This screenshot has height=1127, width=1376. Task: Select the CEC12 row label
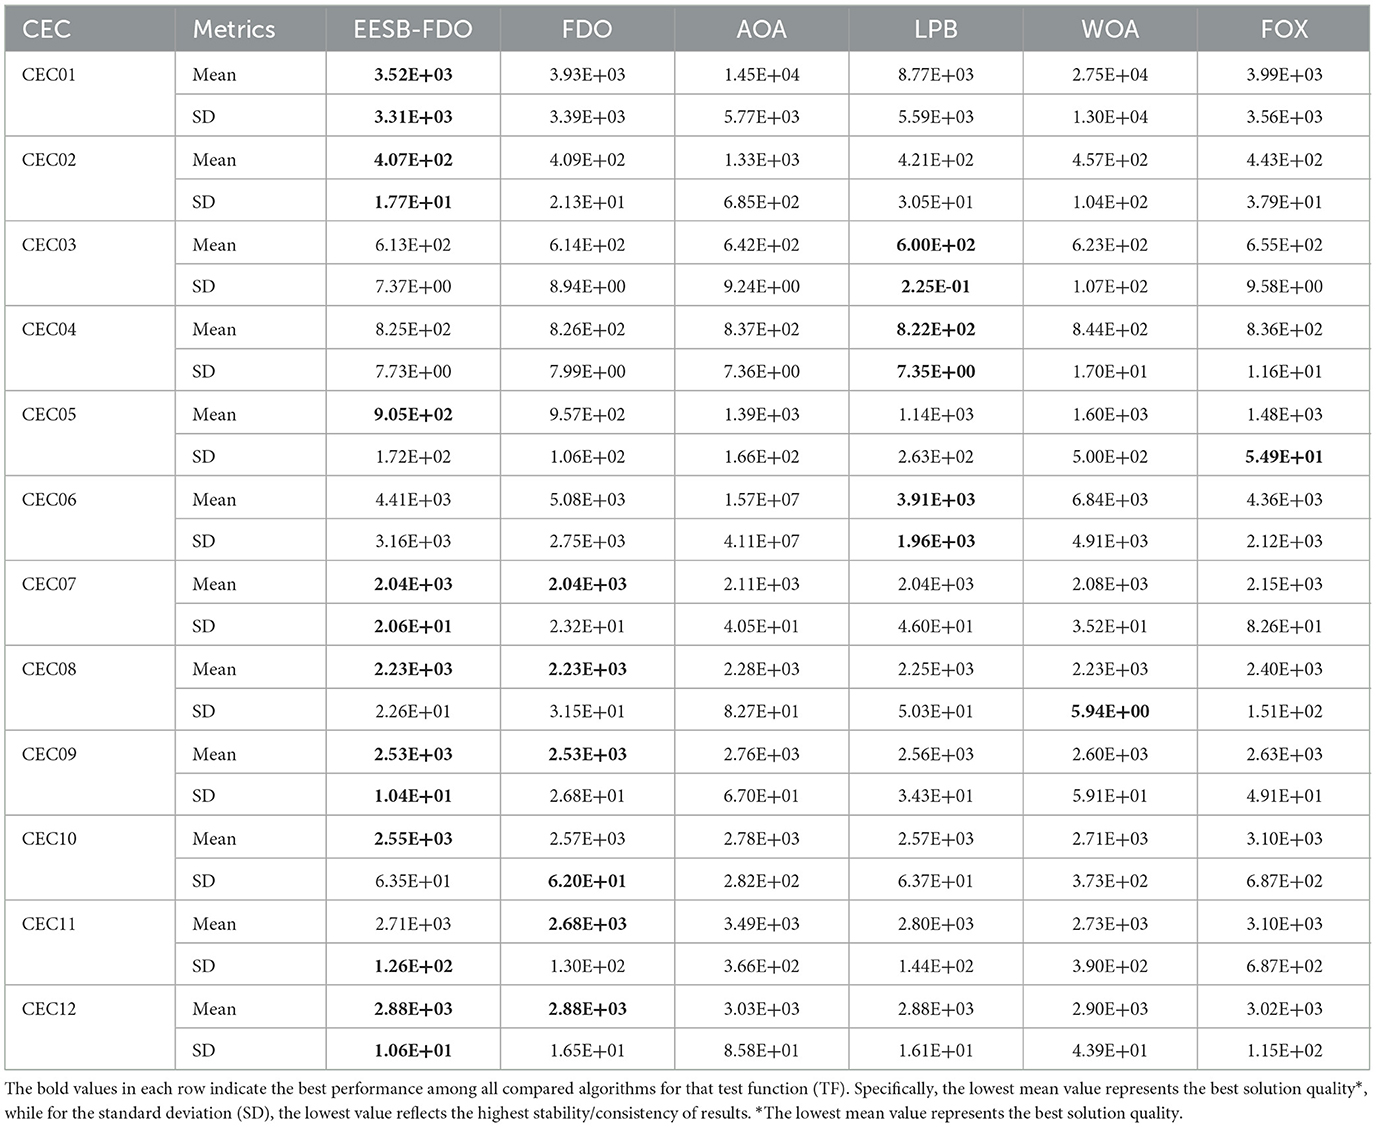49,1009
